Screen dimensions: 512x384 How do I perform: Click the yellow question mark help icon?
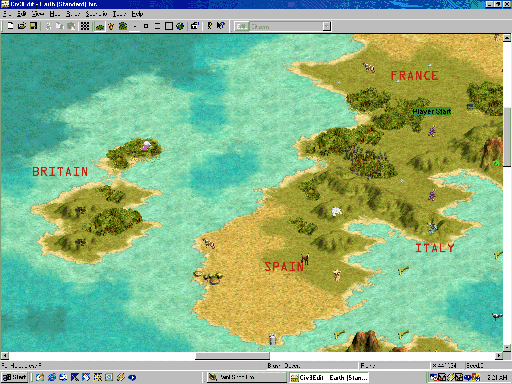point(209,26)
